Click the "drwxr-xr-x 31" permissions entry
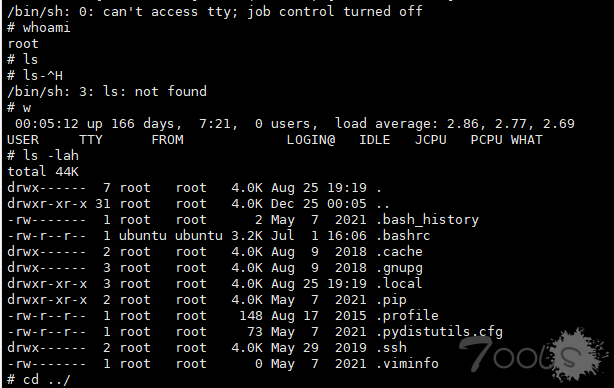 point(59,204)
